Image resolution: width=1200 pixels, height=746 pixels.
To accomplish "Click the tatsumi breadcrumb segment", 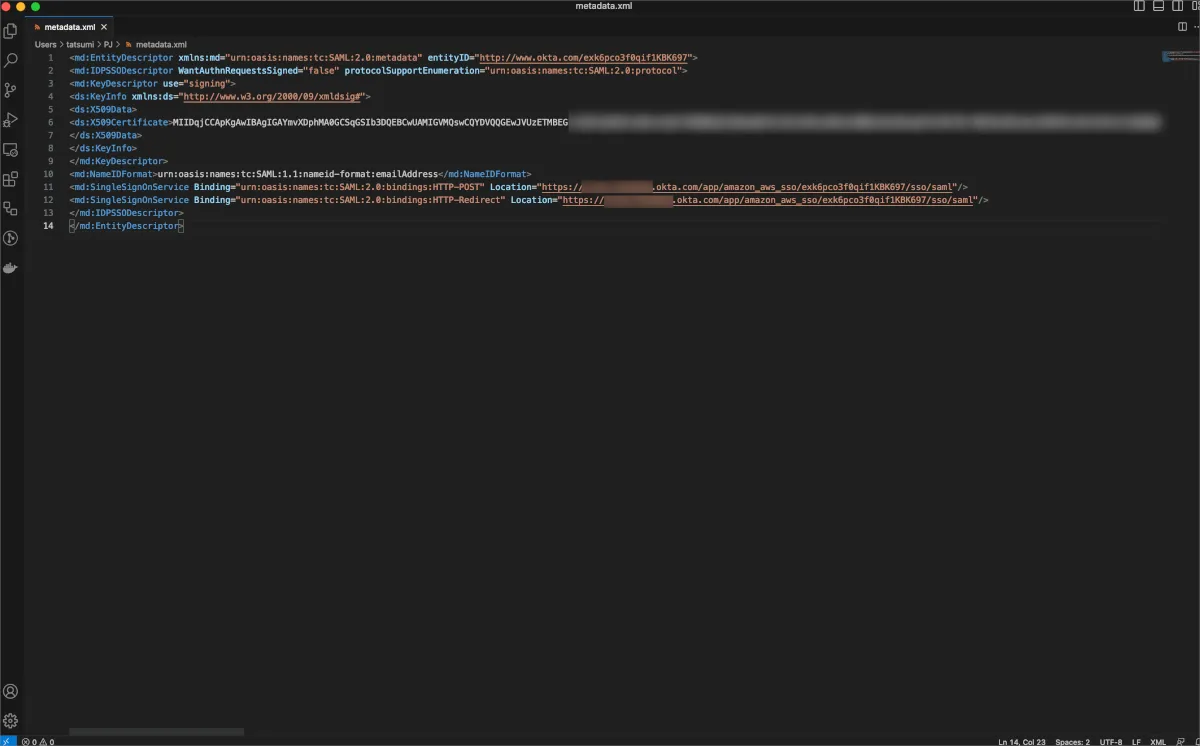I will [x=80, y=44].
